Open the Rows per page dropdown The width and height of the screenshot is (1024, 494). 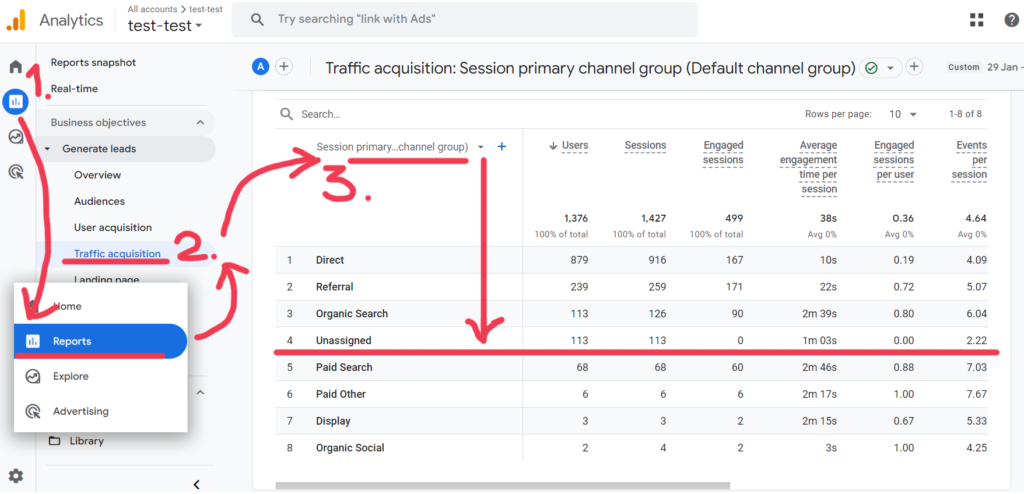click(900, 114)
